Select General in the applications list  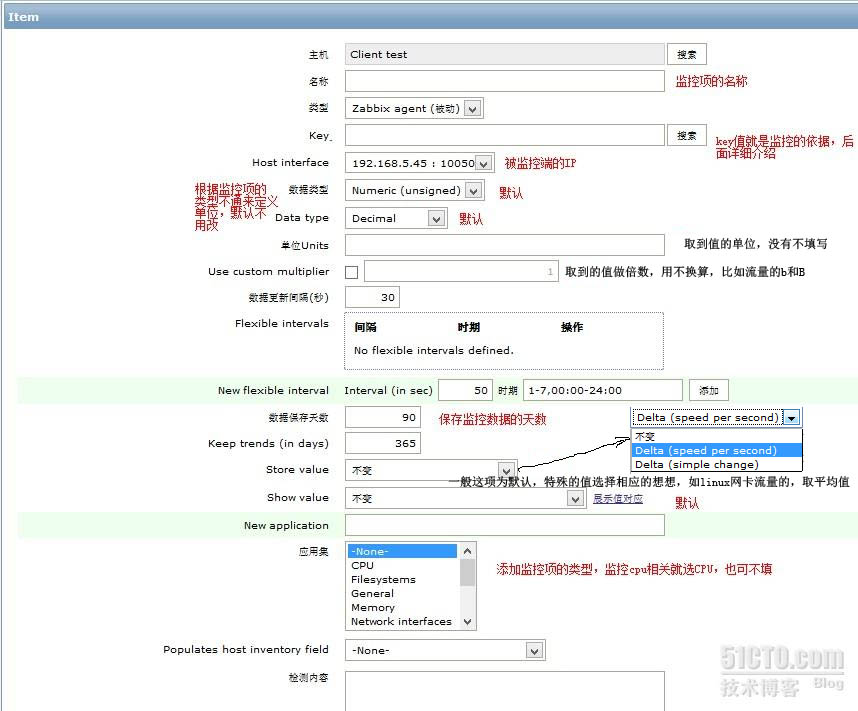pos(402,593)
